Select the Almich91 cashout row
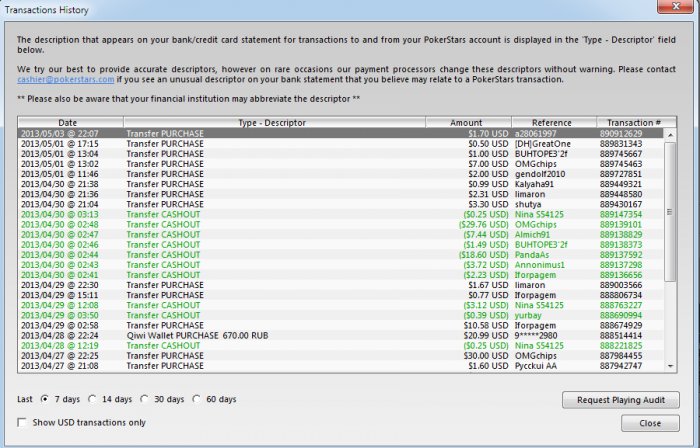The image size is (700, 448). pyautogui.click(x=341, y=235)
